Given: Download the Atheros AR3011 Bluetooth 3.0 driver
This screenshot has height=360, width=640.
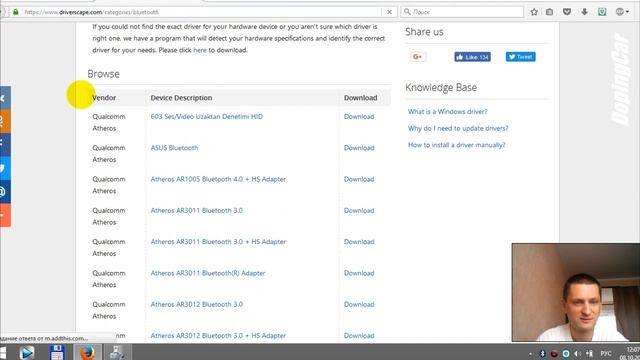Looking at the screenshot, I should 359,211.
